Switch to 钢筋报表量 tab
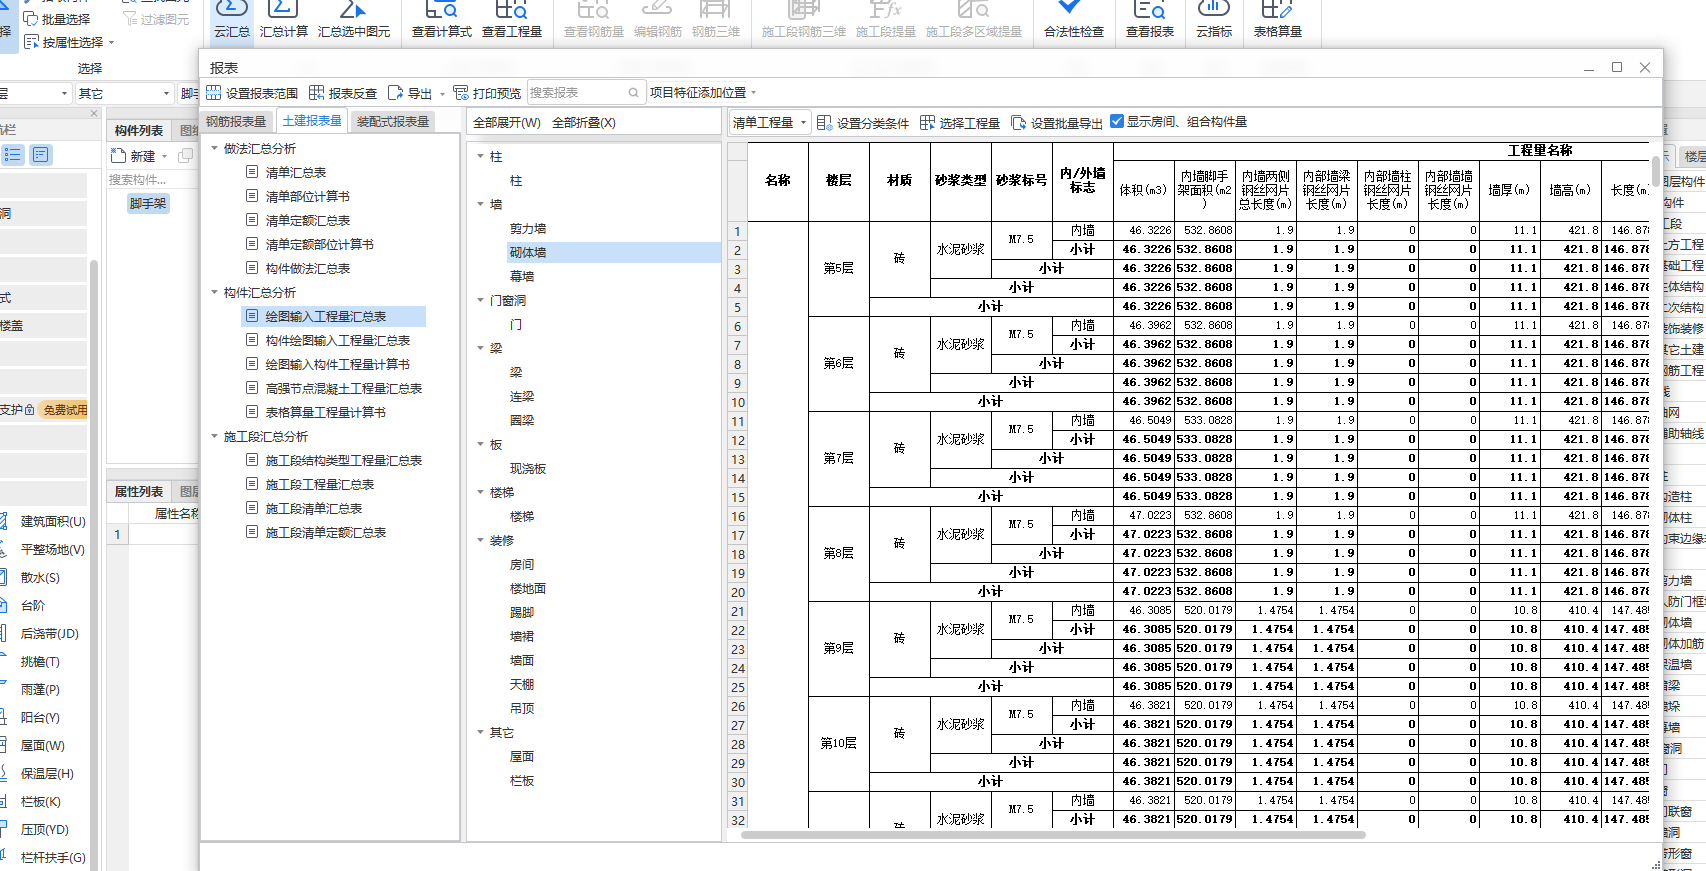This screenshot has width=1706, height=871. (x=236, y=121)
